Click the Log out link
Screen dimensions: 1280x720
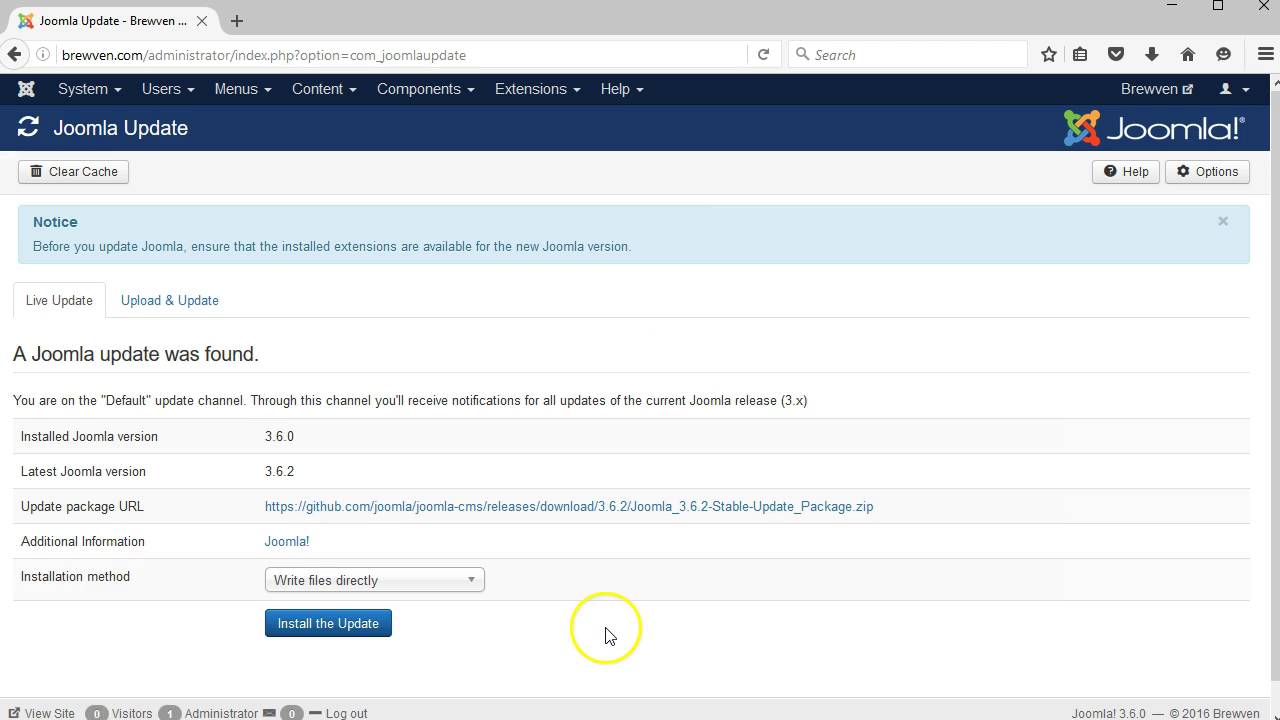click(x=338, y=713)
